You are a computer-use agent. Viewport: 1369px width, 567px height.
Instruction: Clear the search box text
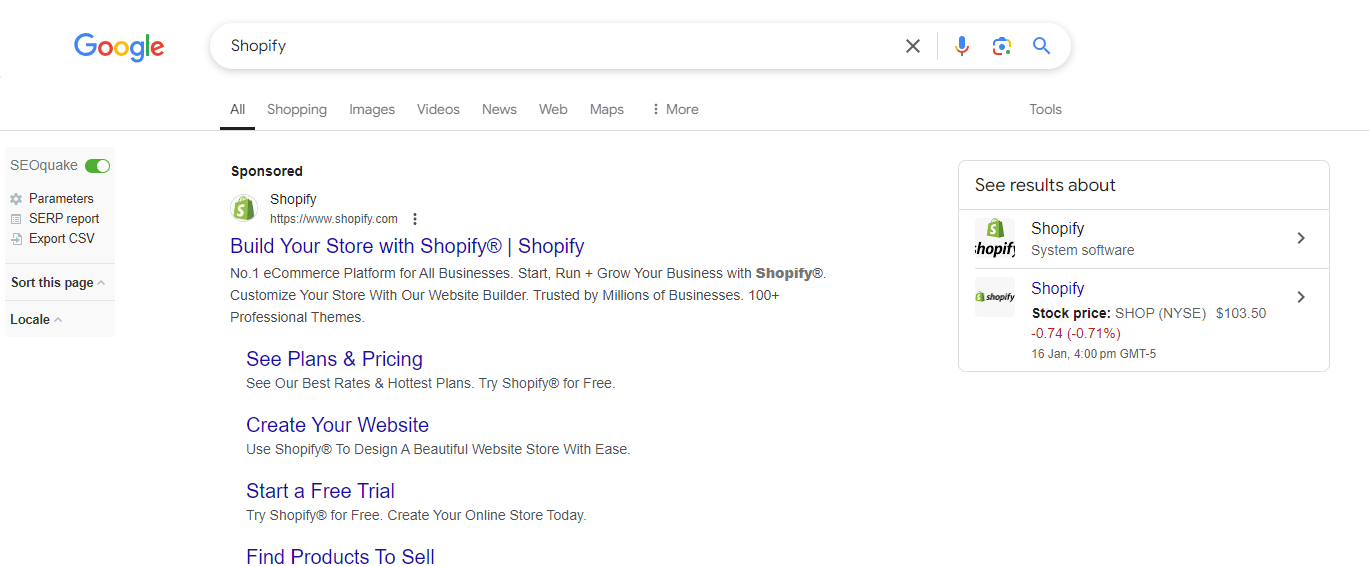(912, 46)
